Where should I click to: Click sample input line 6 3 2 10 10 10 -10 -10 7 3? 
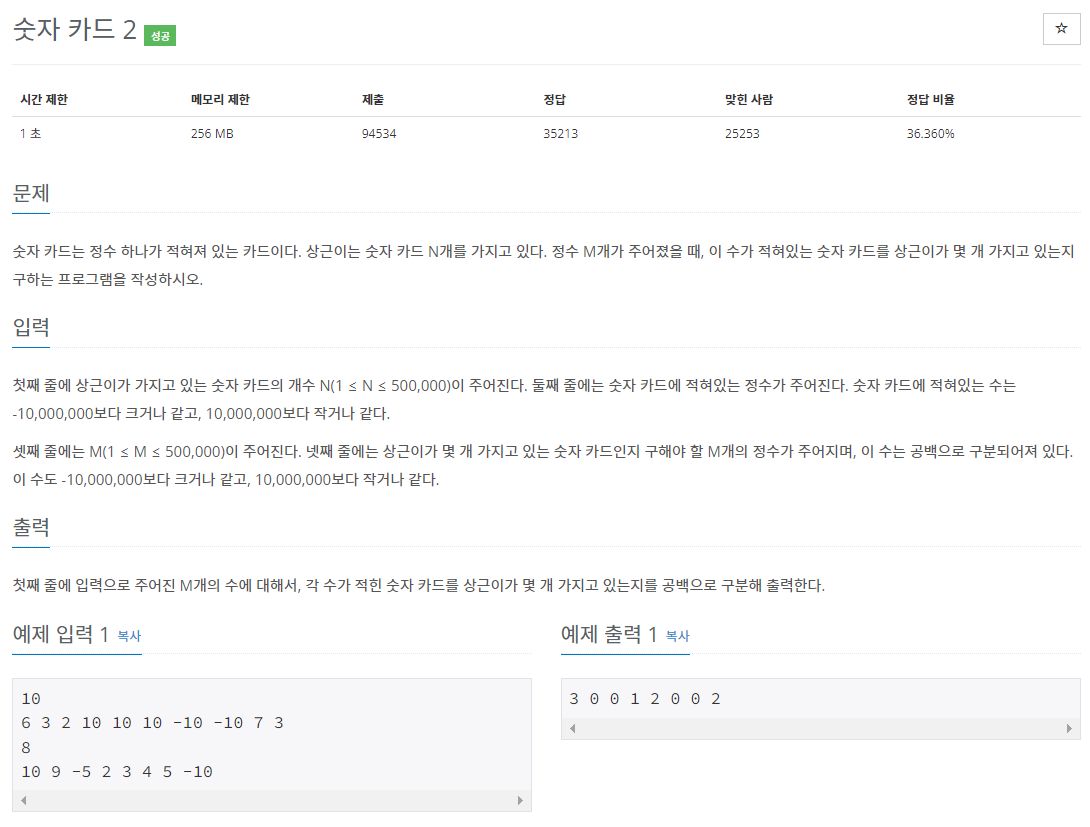point(152,723)
